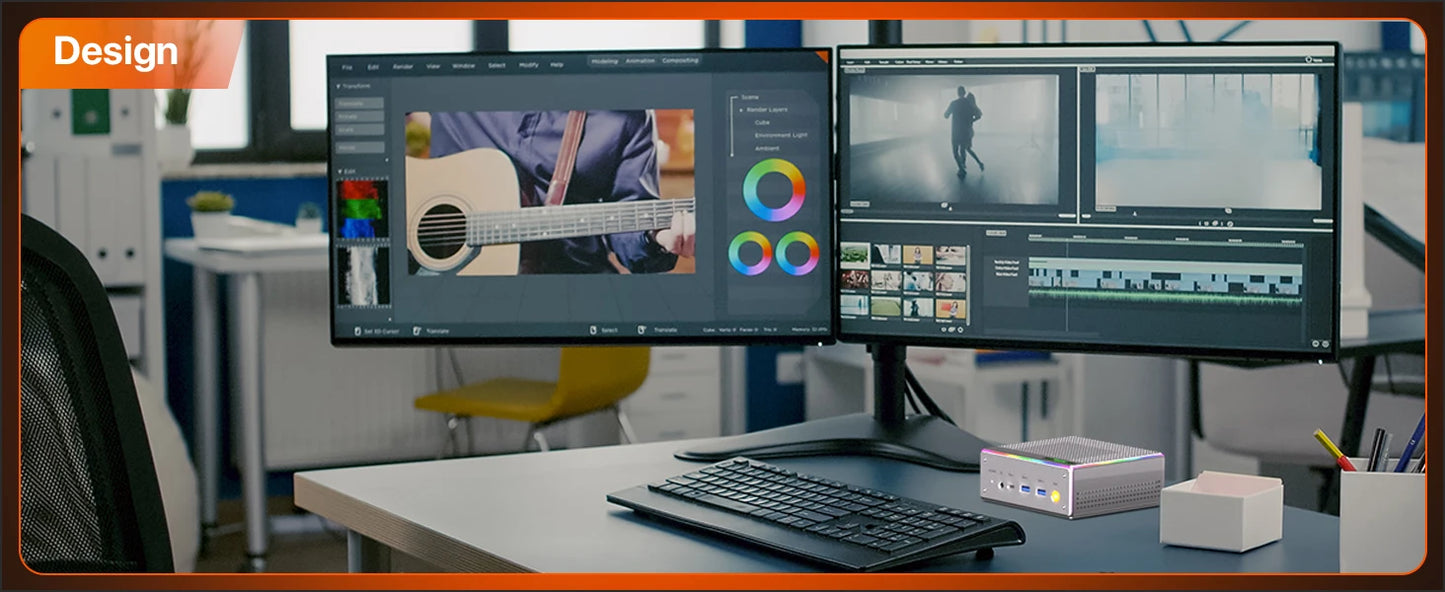The image size is (1445, 592).
Task: Expand the Render Layers tree item
Action: [741, 109]
